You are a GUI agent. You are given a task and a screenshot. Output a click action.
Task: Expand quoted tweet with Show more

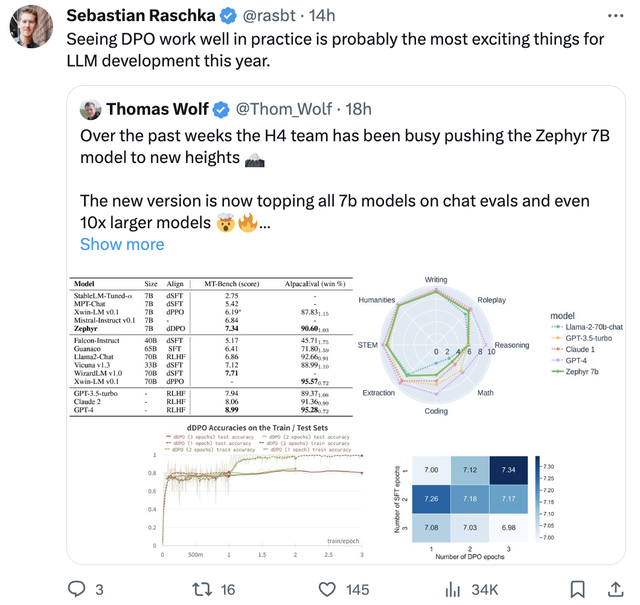click(122, 244)
